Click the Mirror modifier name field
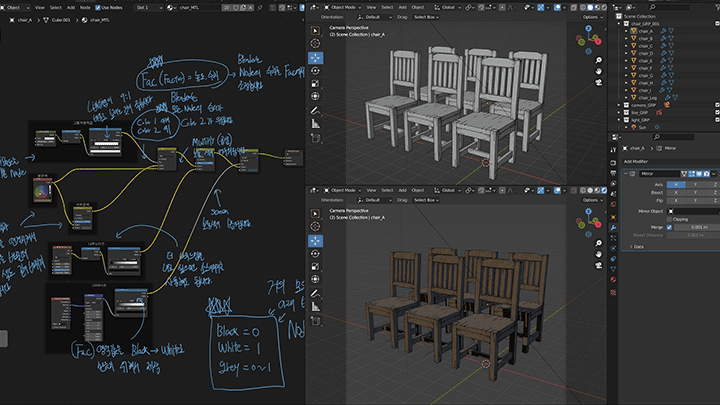This screenshot has width=720, height=405. pyautogui.click(x=659, y=174)
